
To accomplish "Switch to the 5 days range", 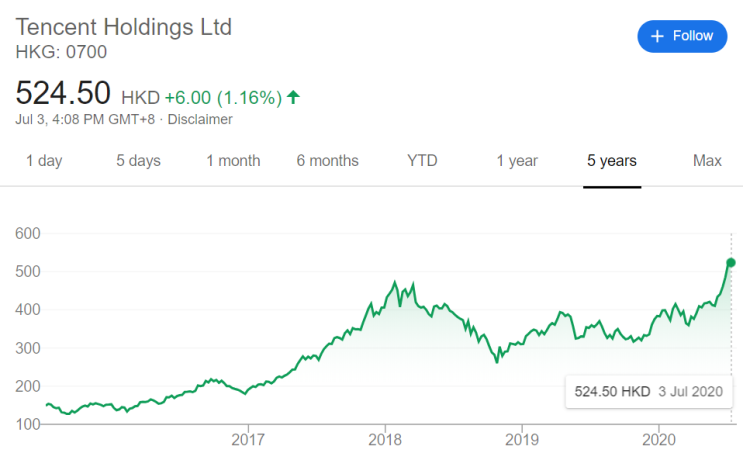I will point(138,160).
